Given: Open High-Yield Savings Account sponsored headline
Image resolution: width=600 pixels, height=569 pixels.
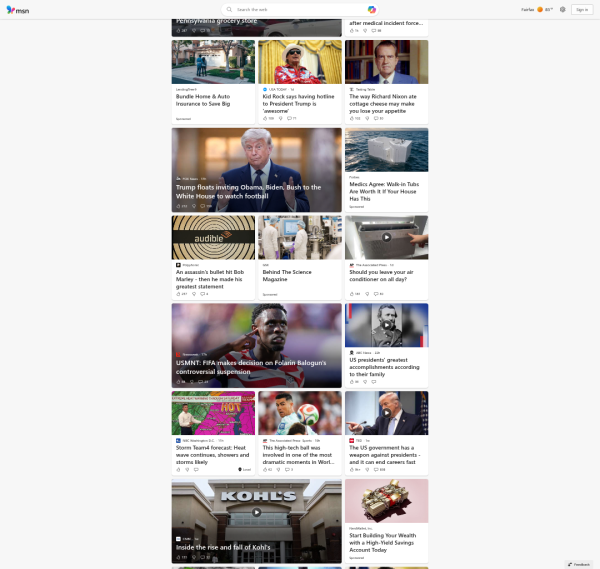Looking at the screenshot, I should 383,543.
